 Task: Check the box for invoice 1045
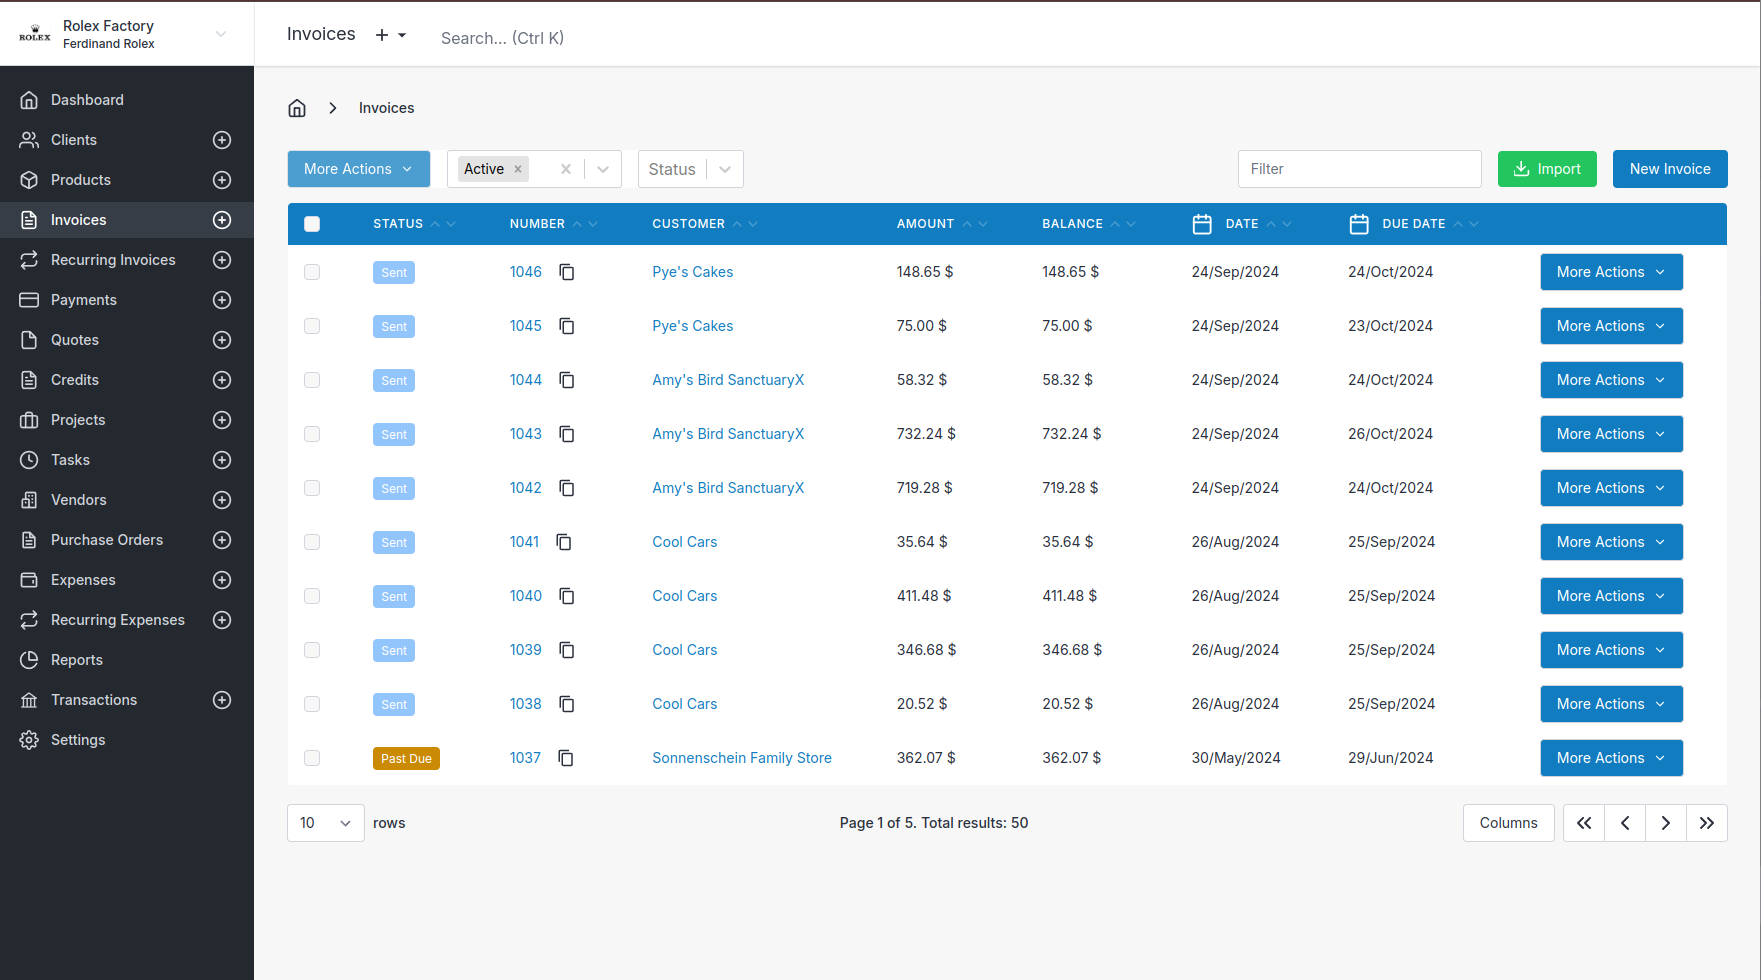pos(312,326)
